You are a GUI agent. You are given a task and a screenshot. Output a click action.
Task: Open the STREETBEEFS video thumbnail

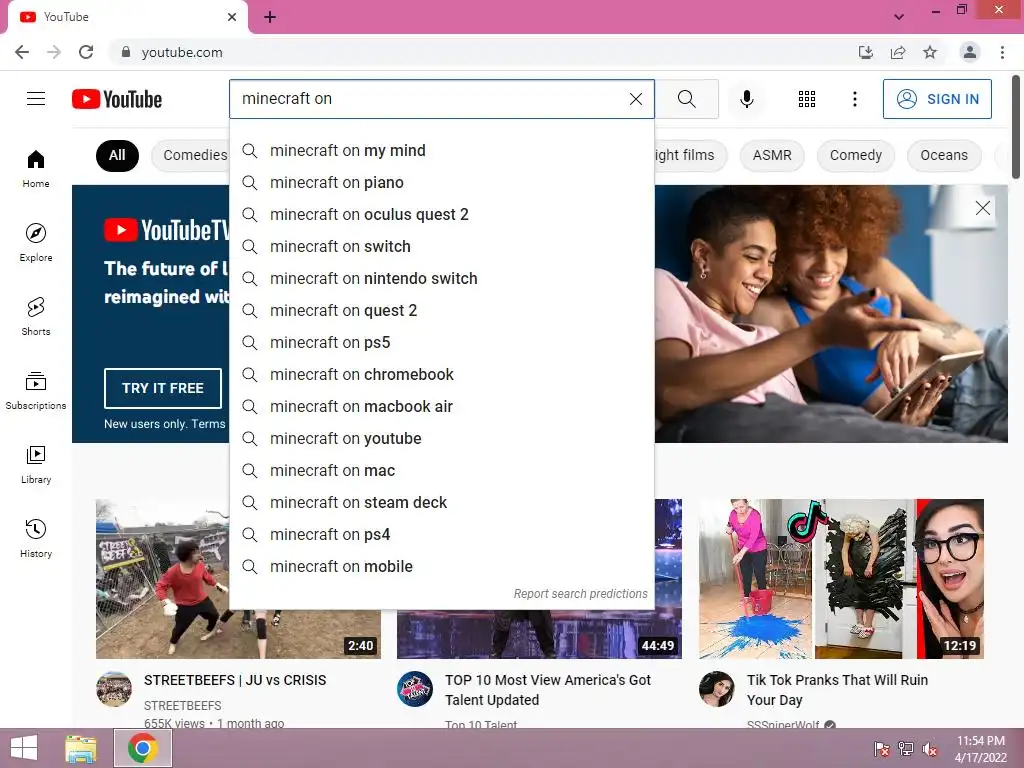[238, 579]
